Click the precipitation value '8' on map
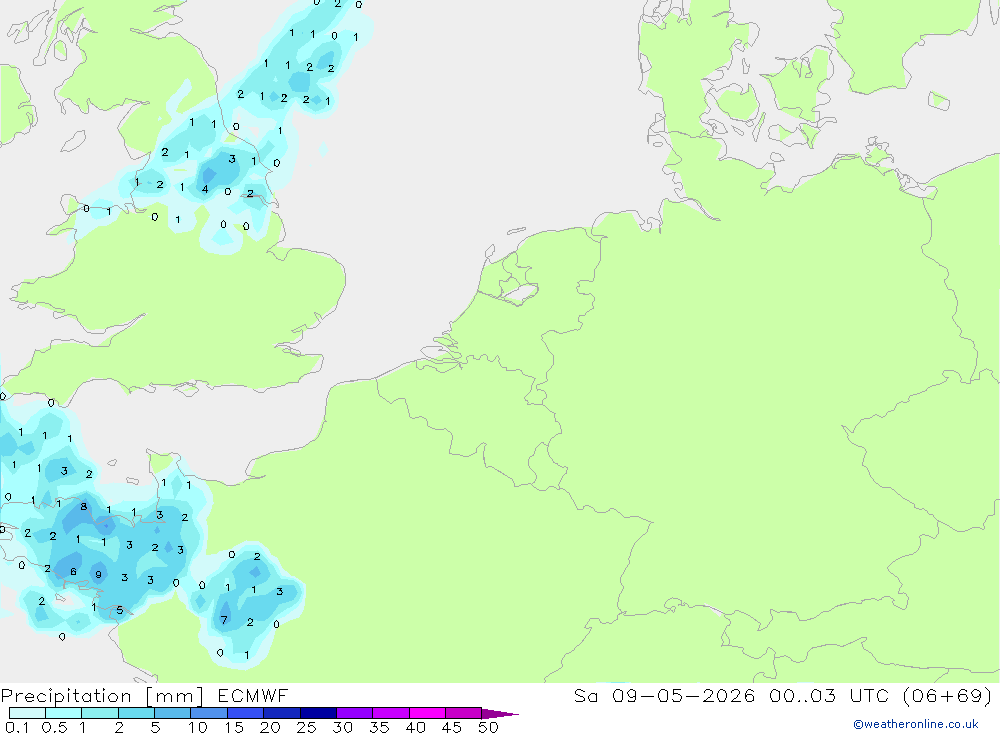Viewport: 1000px width, 733px height. click(x=84, y=507)
